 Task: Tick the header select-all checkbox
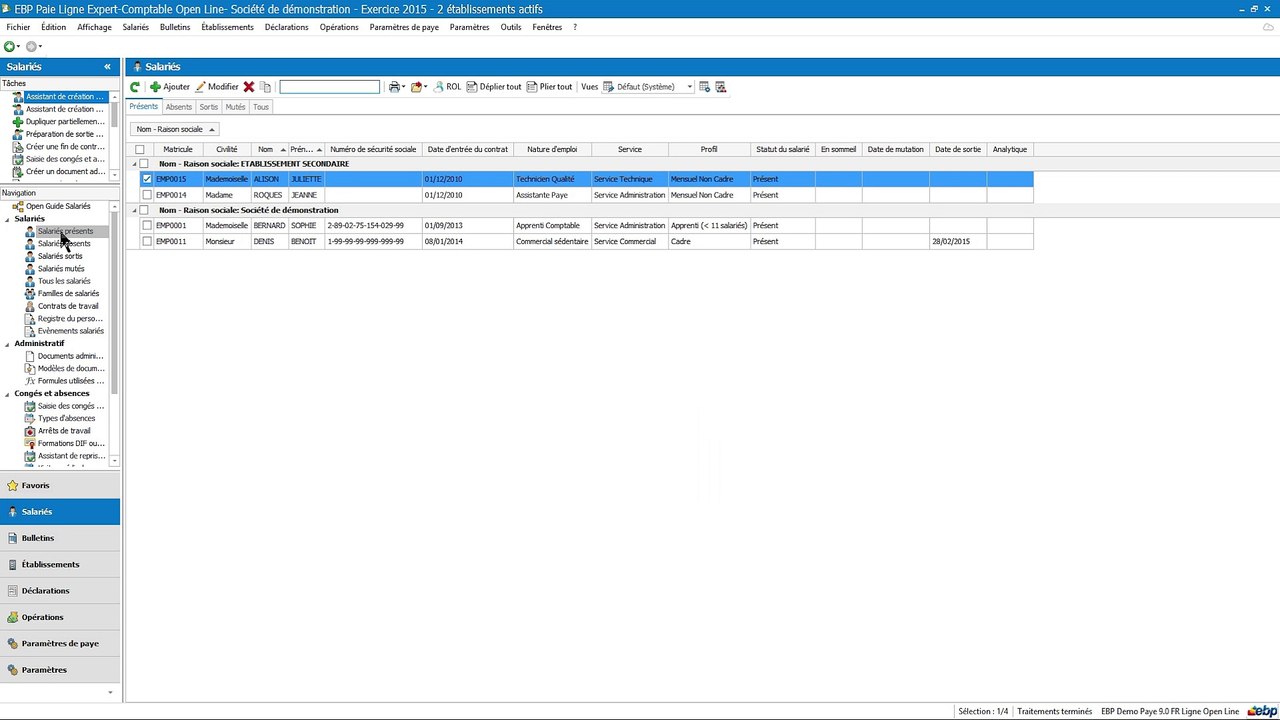tap(140, 150)
